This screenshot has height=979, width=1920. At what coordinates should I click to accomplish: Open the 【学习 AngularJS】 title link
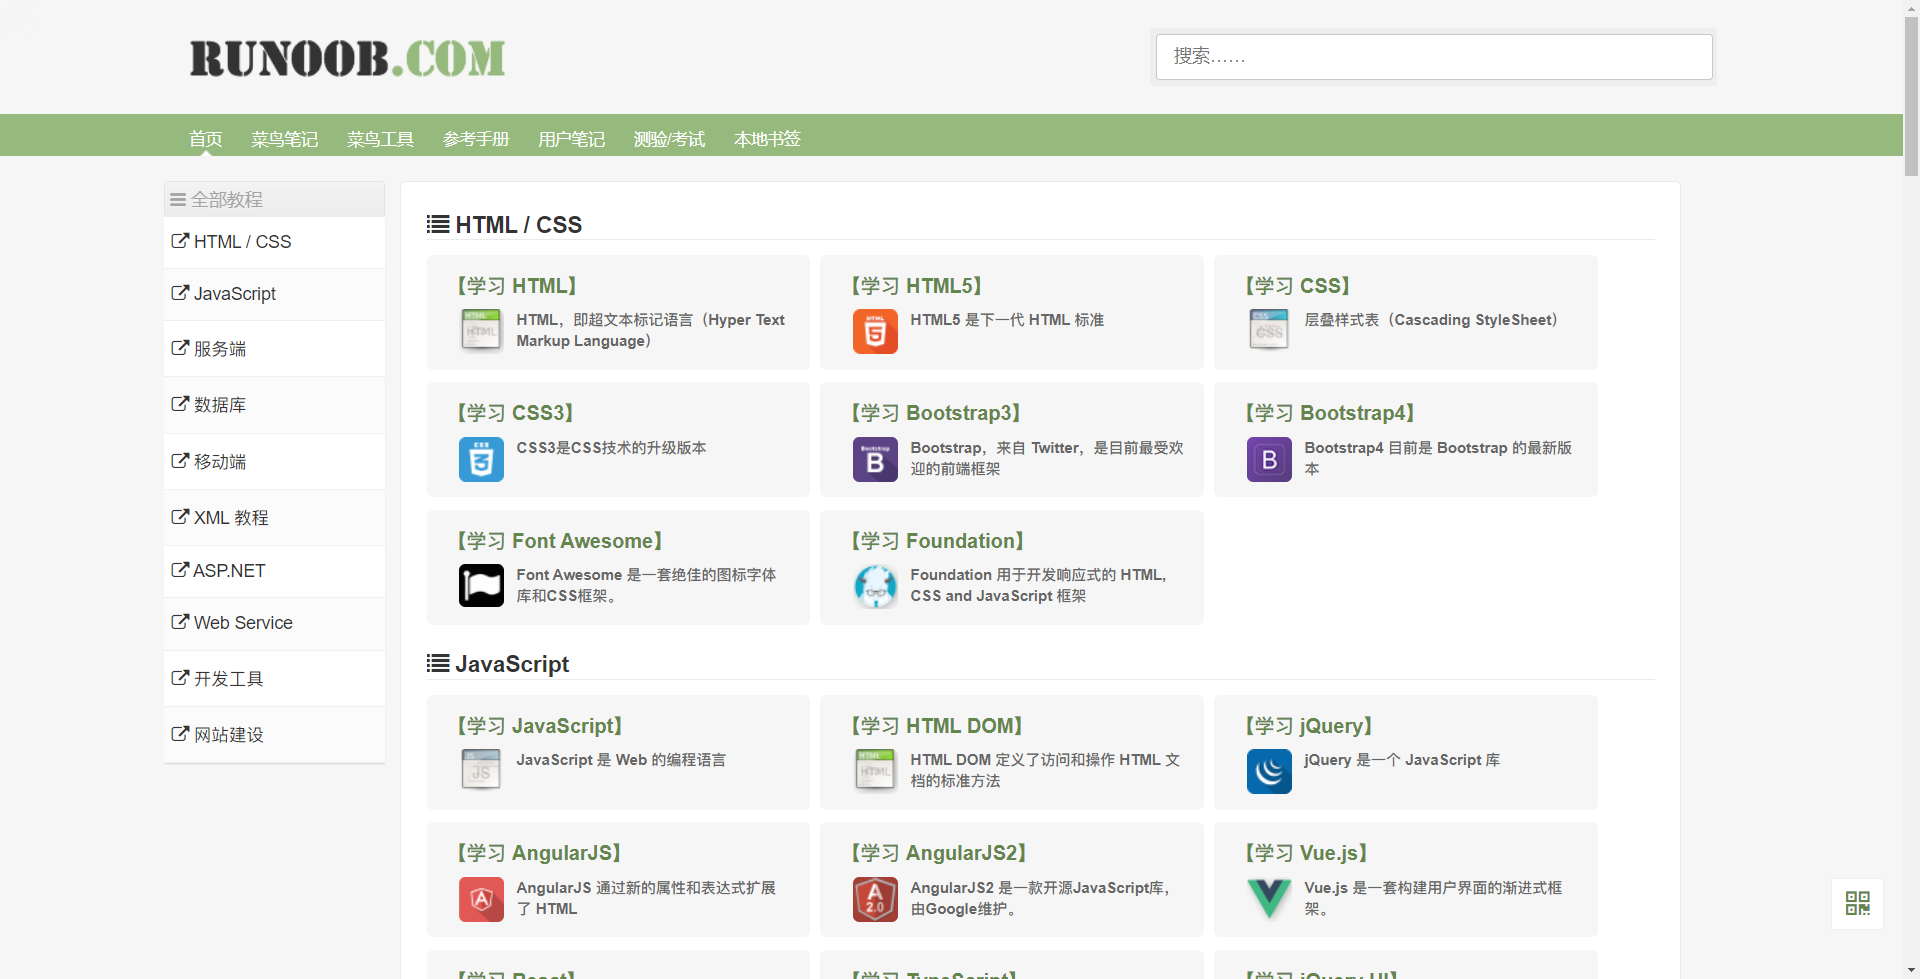pos(540,853)
